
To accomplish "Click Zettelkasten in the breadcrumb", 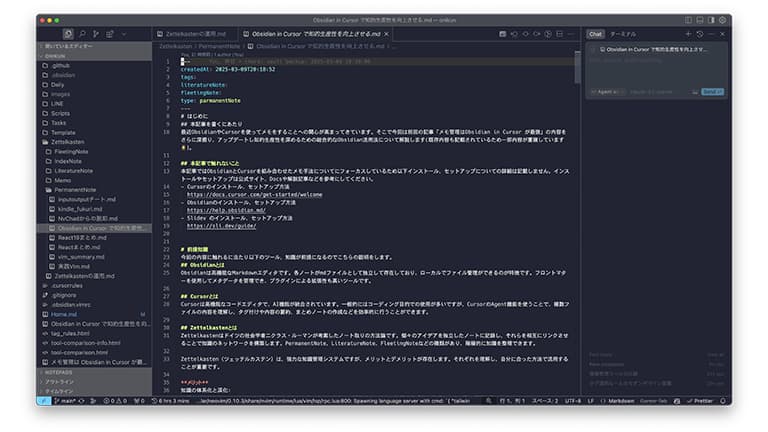I will tap(176, 46).
